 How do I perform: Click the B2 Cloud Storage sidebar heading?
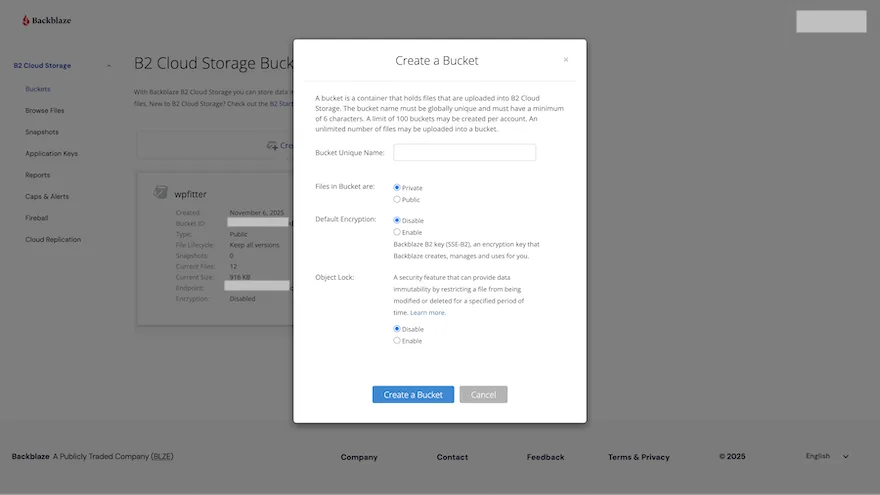(x=42, y=66)
